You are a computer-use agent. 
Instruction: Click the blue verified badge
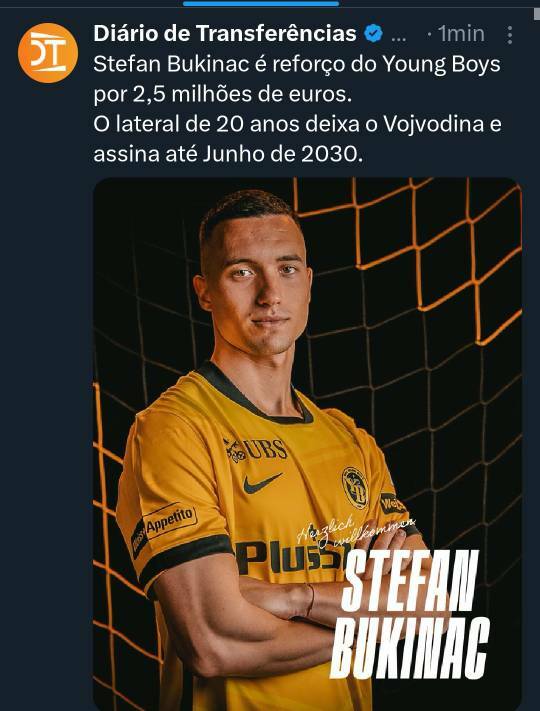coord(374,34)
